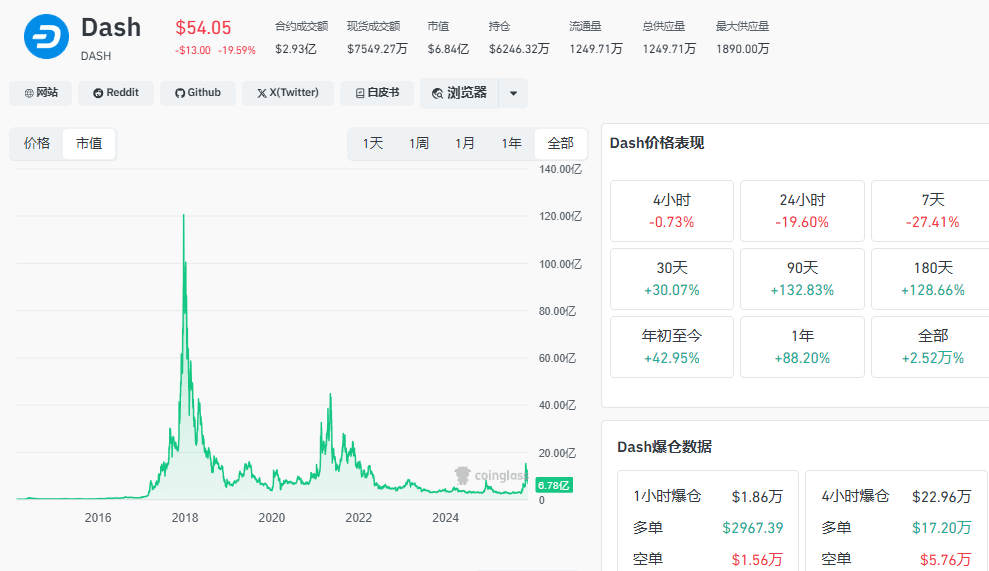Open the Reddit community link

[116, 93]
